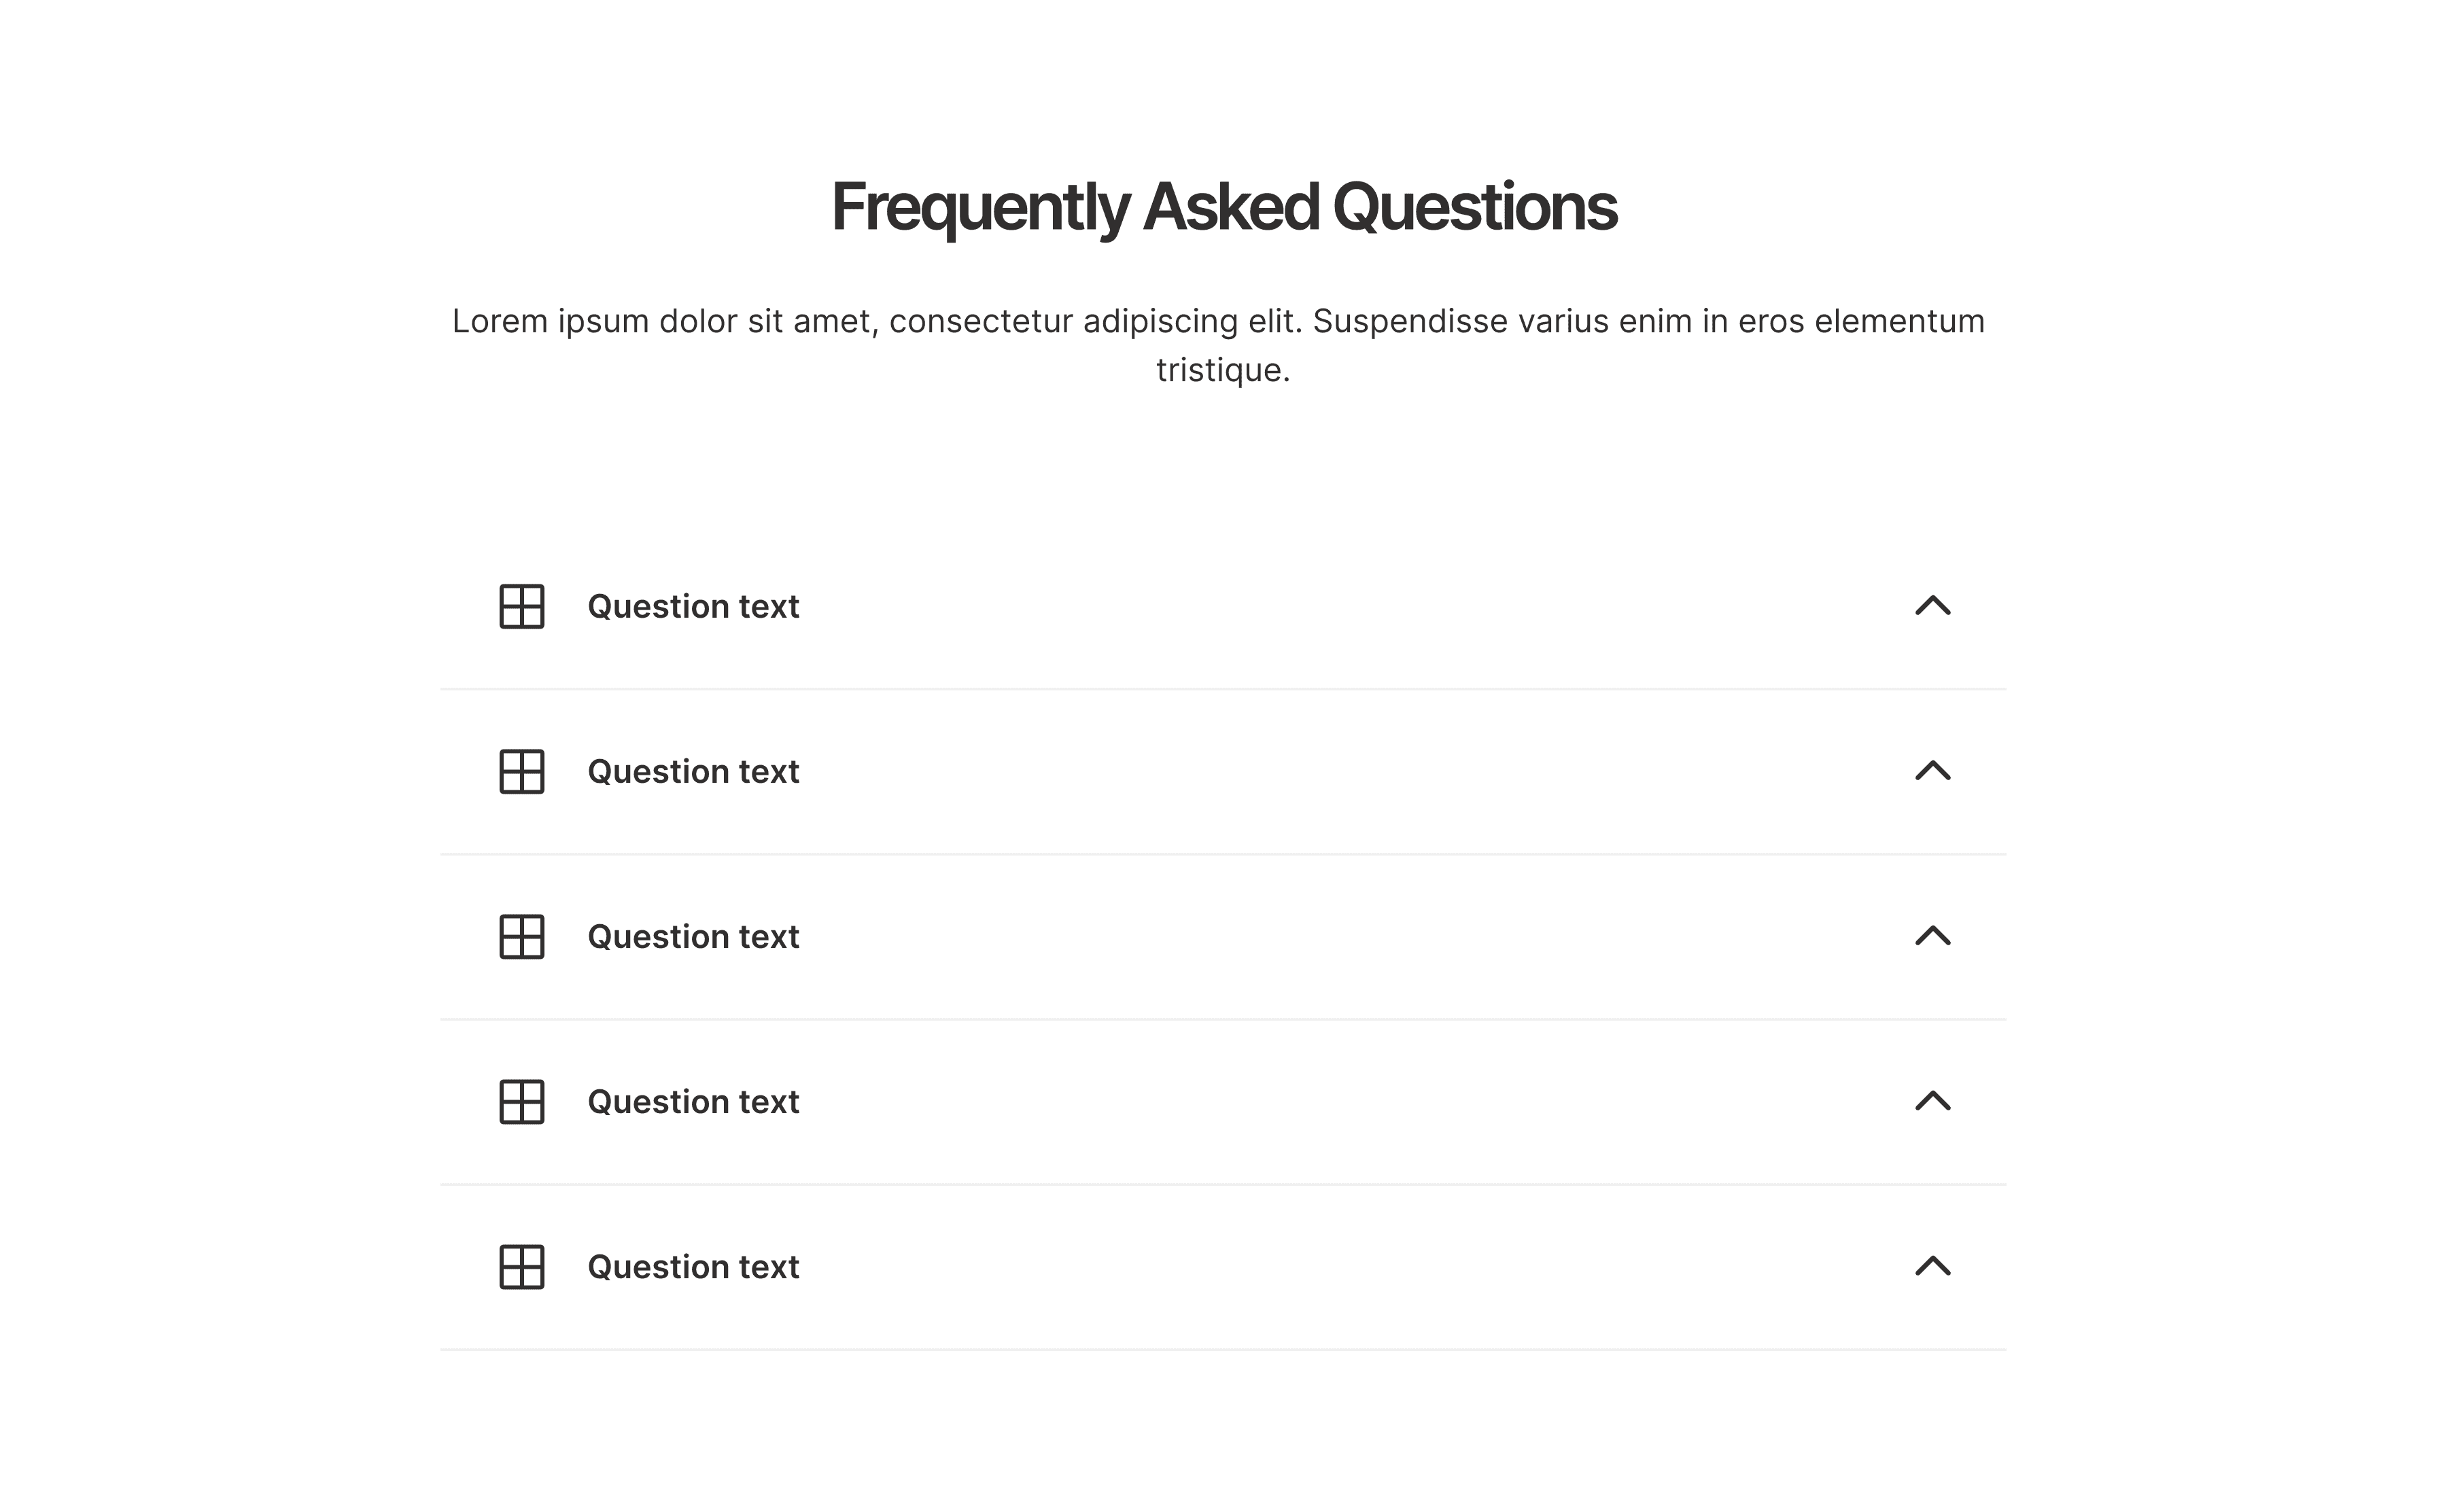Toggle the third question's chevron arrow
2447x1512 pixels.
[1932, 935]
